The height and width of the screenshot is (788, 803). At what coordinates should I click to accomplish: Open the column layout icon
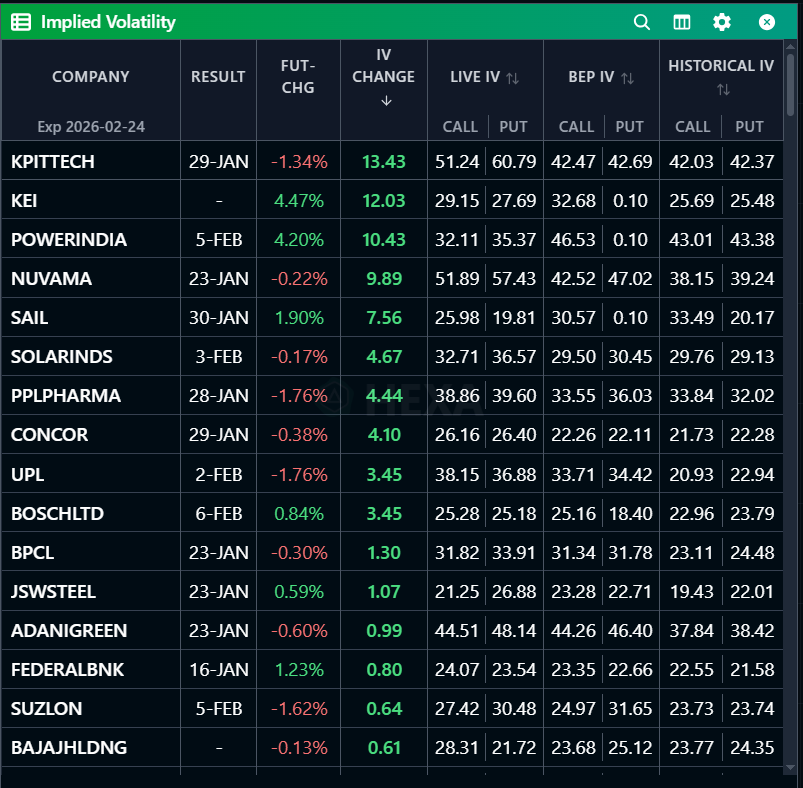(682, 22)
